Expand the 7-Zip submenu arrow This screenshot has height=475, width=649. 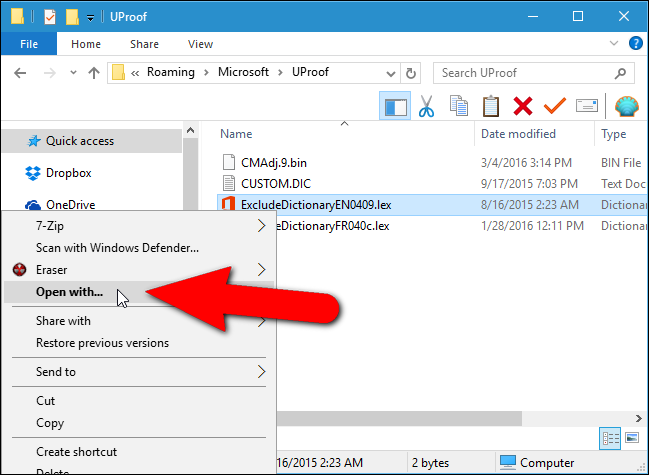point(261,226)
